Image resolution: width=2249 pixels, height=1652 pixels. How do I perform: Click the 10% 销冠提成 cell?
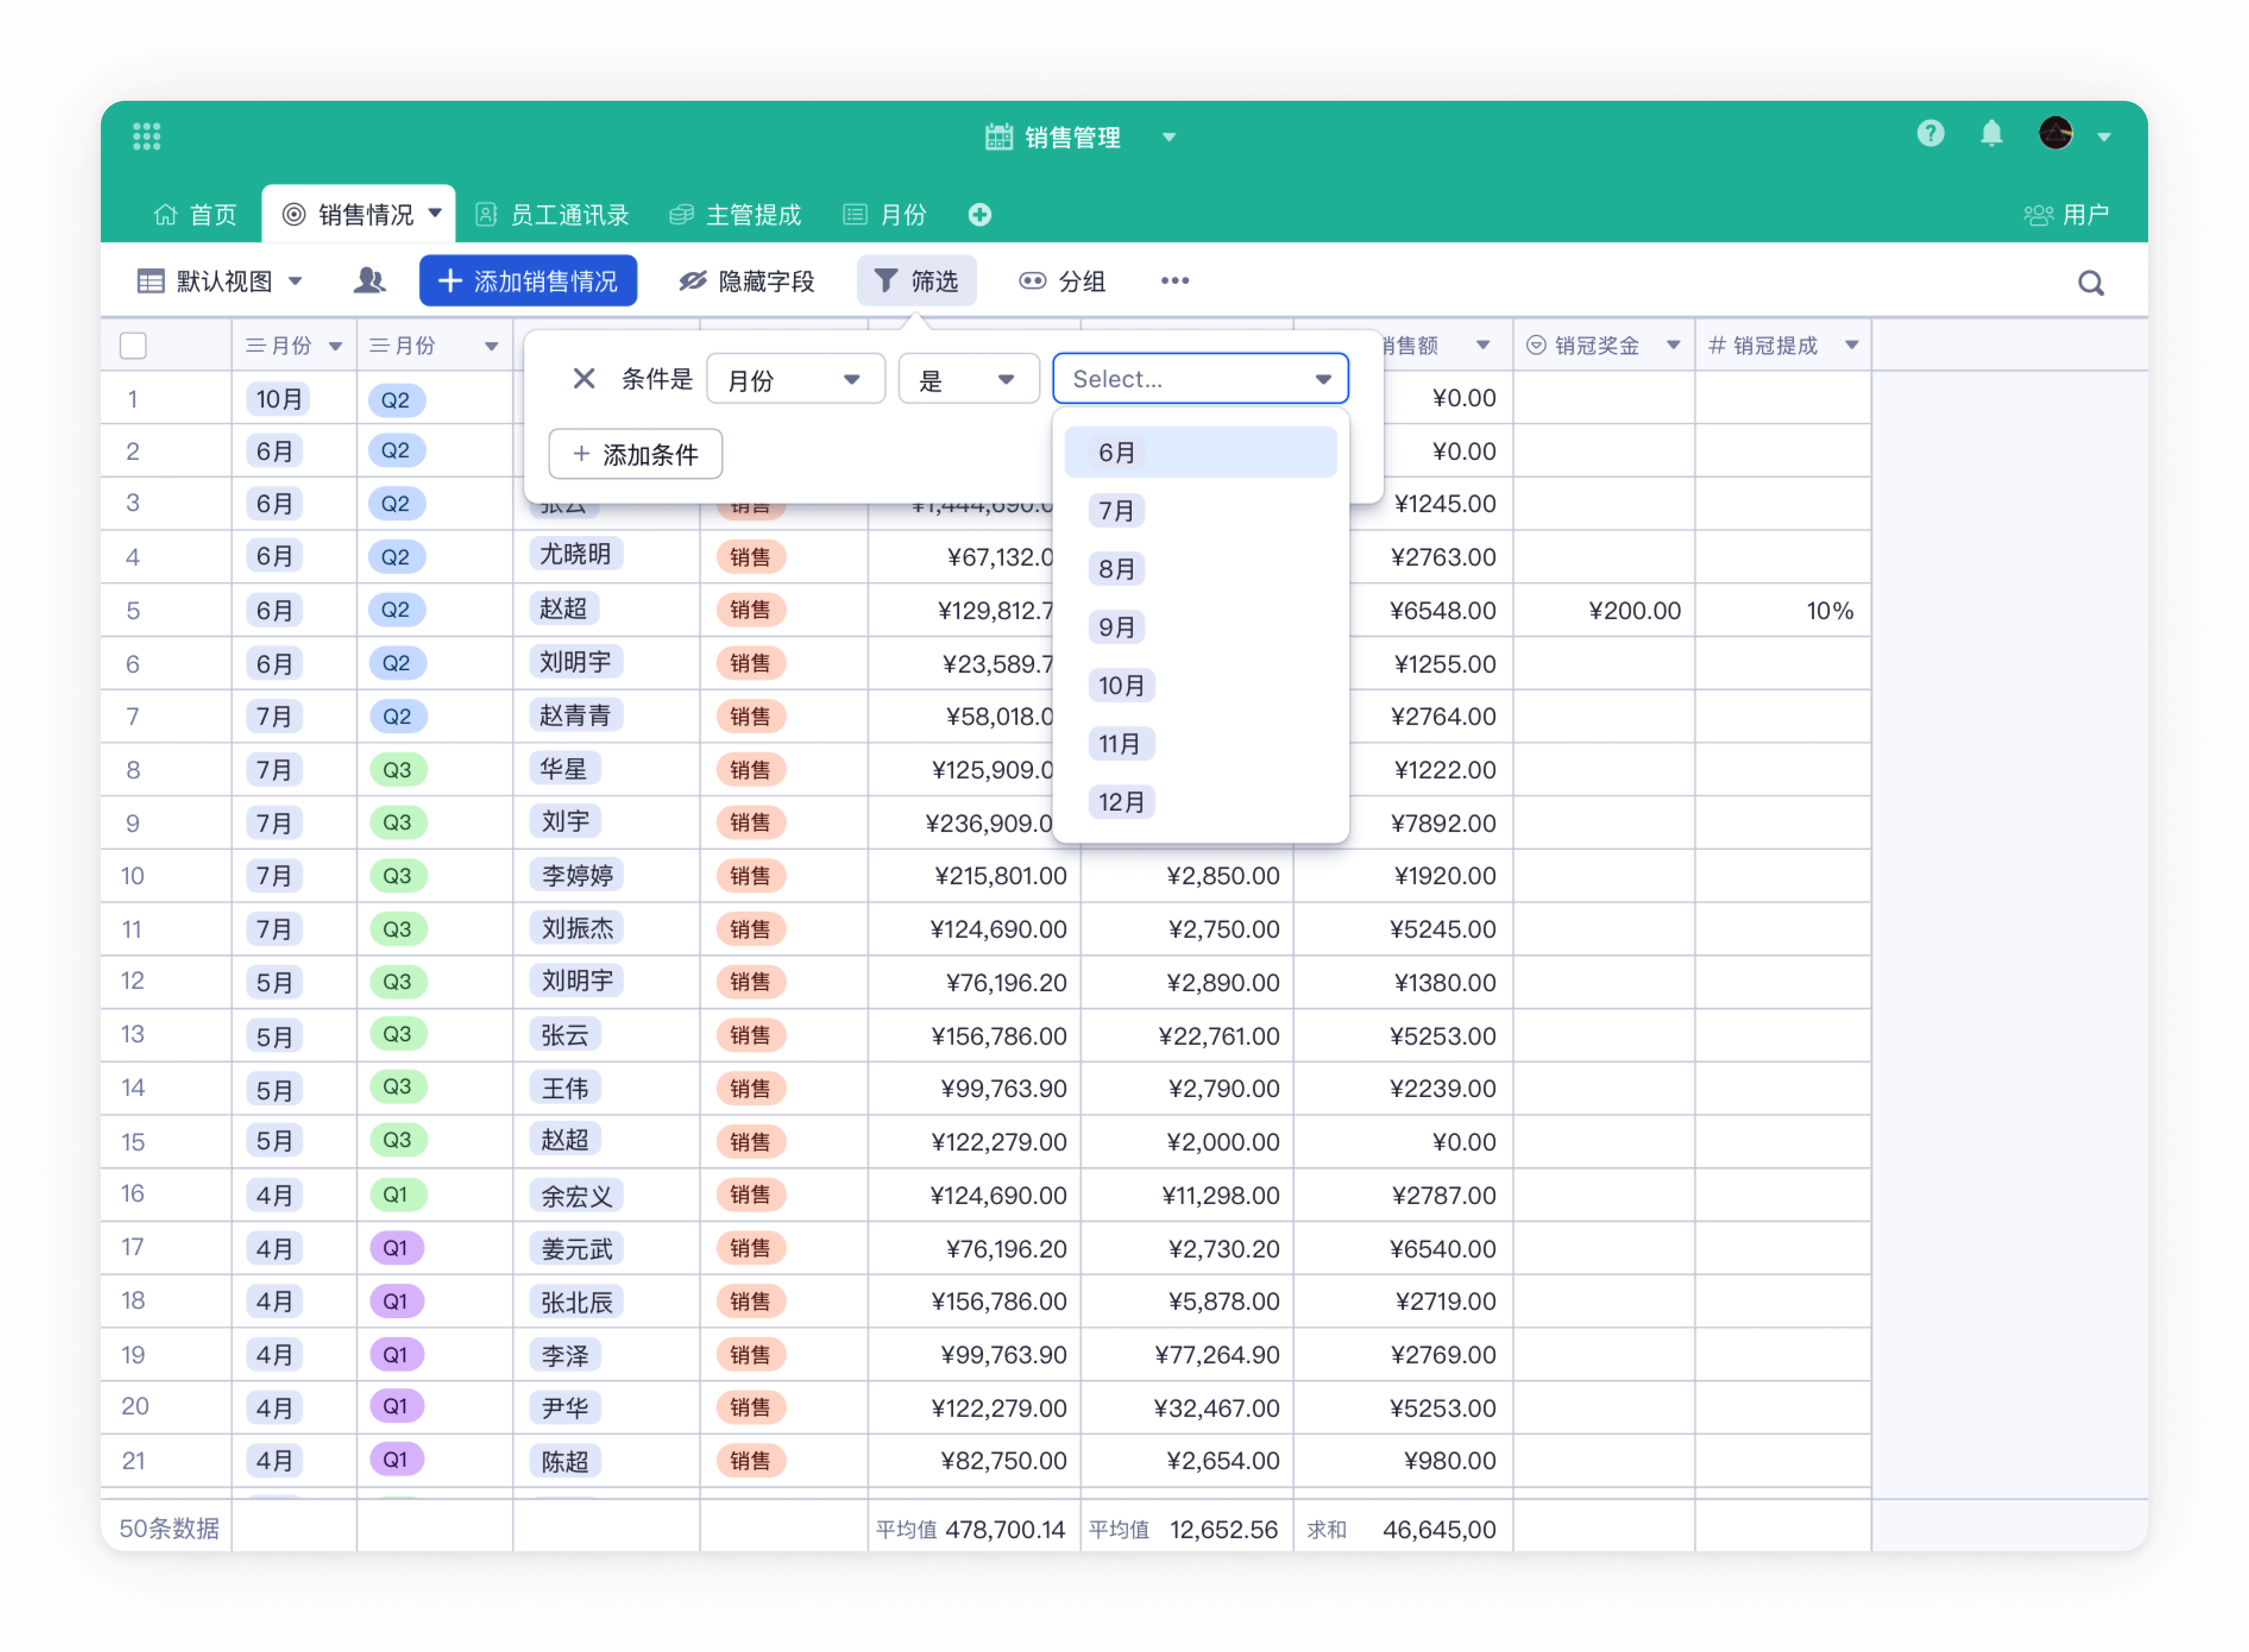(1783, 611)
